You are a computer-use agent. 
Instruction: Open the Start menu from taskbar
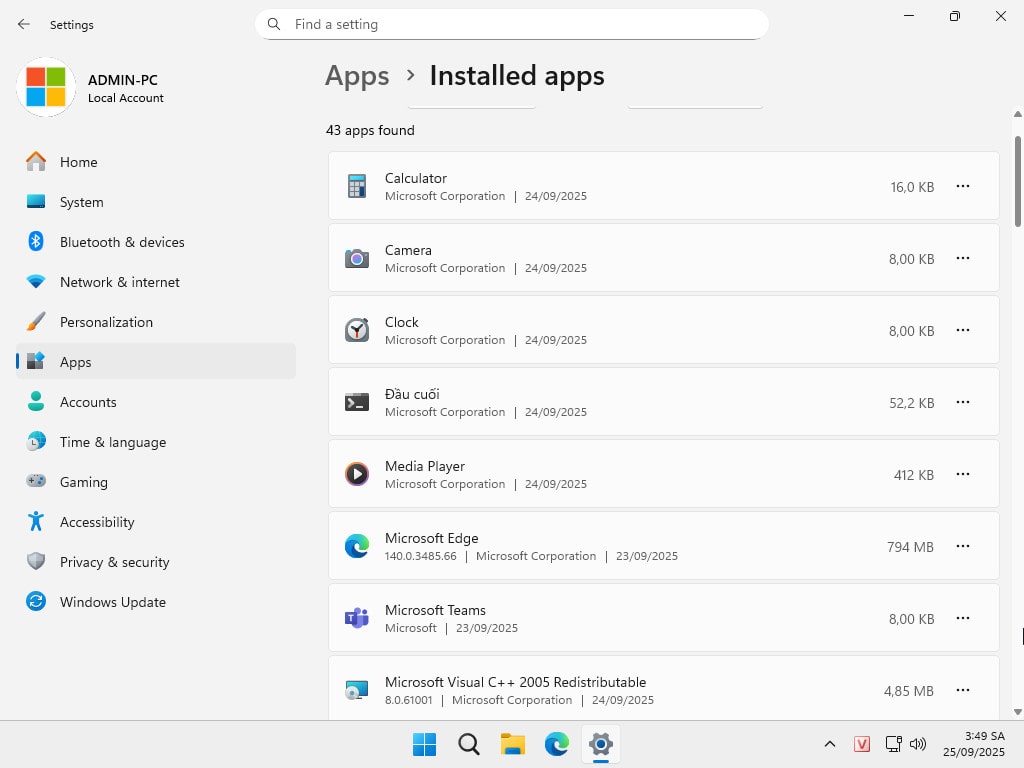[x=424, y=744]
